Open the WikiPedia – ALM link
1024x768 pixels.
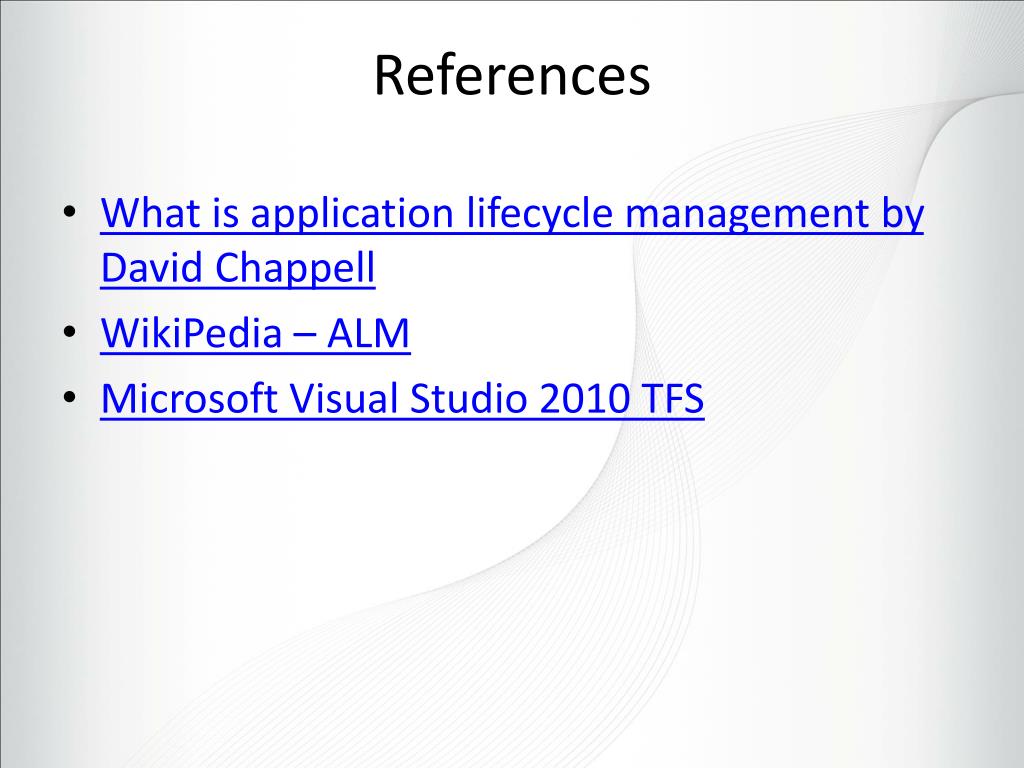[x=255, y=333]
